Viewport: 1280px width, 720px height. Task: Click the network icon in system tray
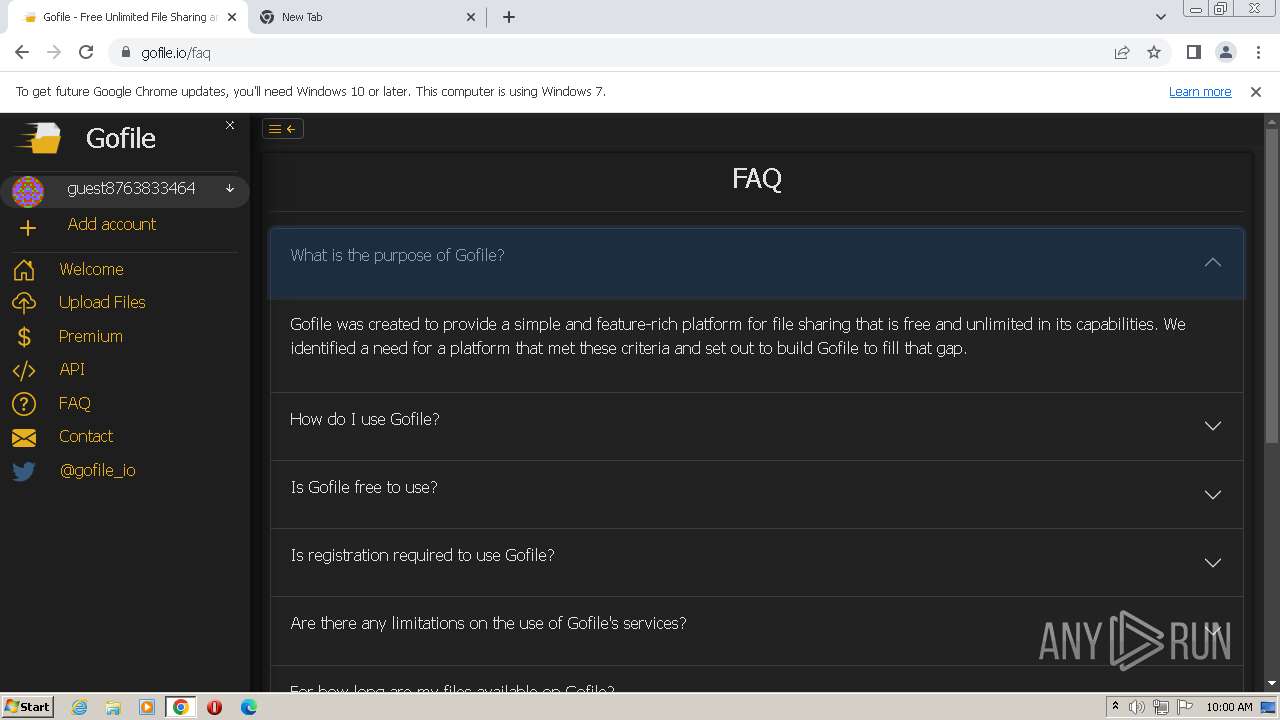(1161, 707)
